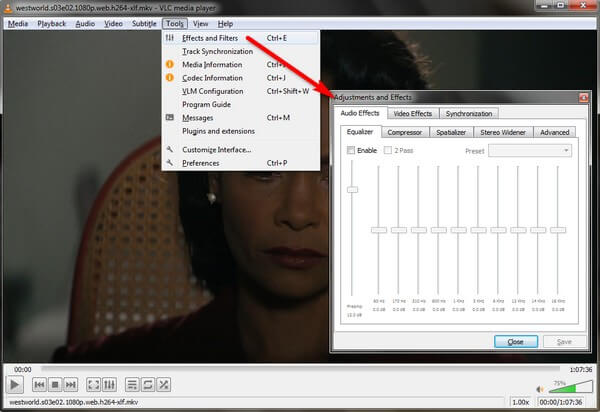Toggle random shuffle playback icon
600x412 pixels.
click(164, 384)
